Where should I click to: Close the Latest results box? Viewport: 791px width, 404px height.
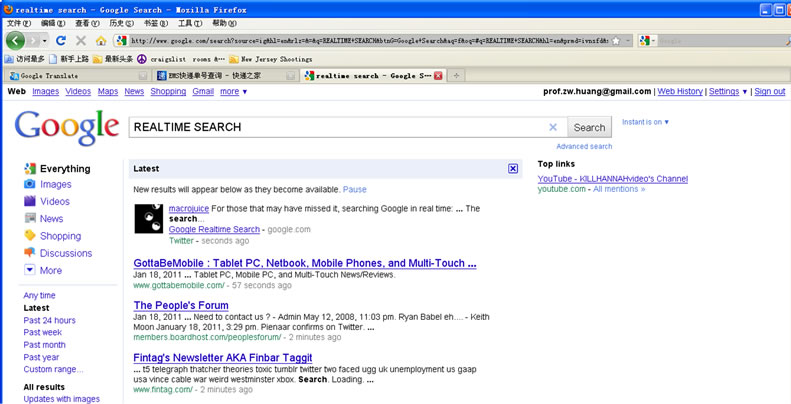coord(513,169)
